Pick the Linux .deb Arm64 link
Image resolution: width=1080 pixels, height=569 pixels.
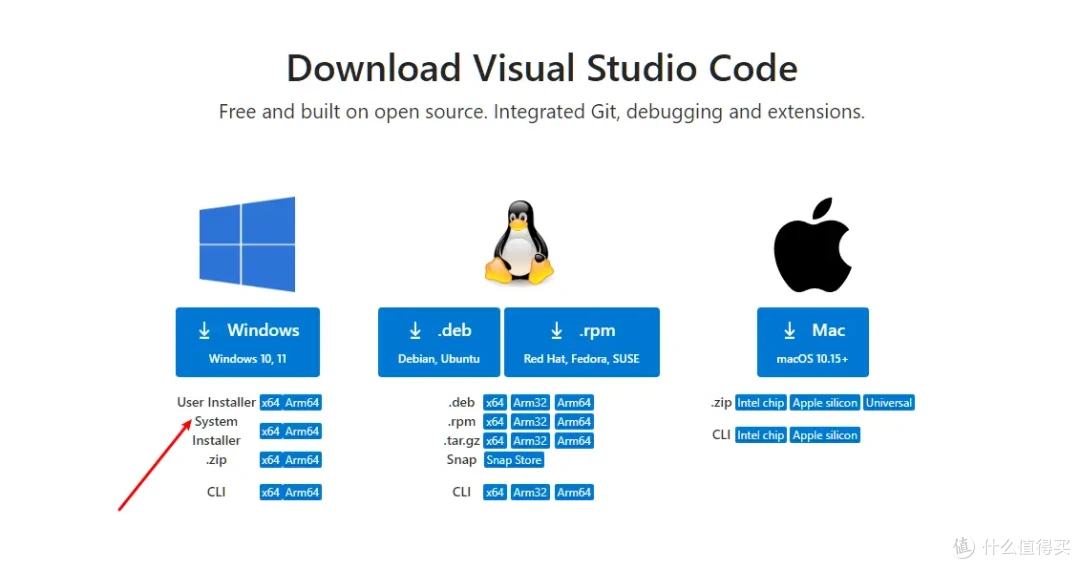(574, 402)
